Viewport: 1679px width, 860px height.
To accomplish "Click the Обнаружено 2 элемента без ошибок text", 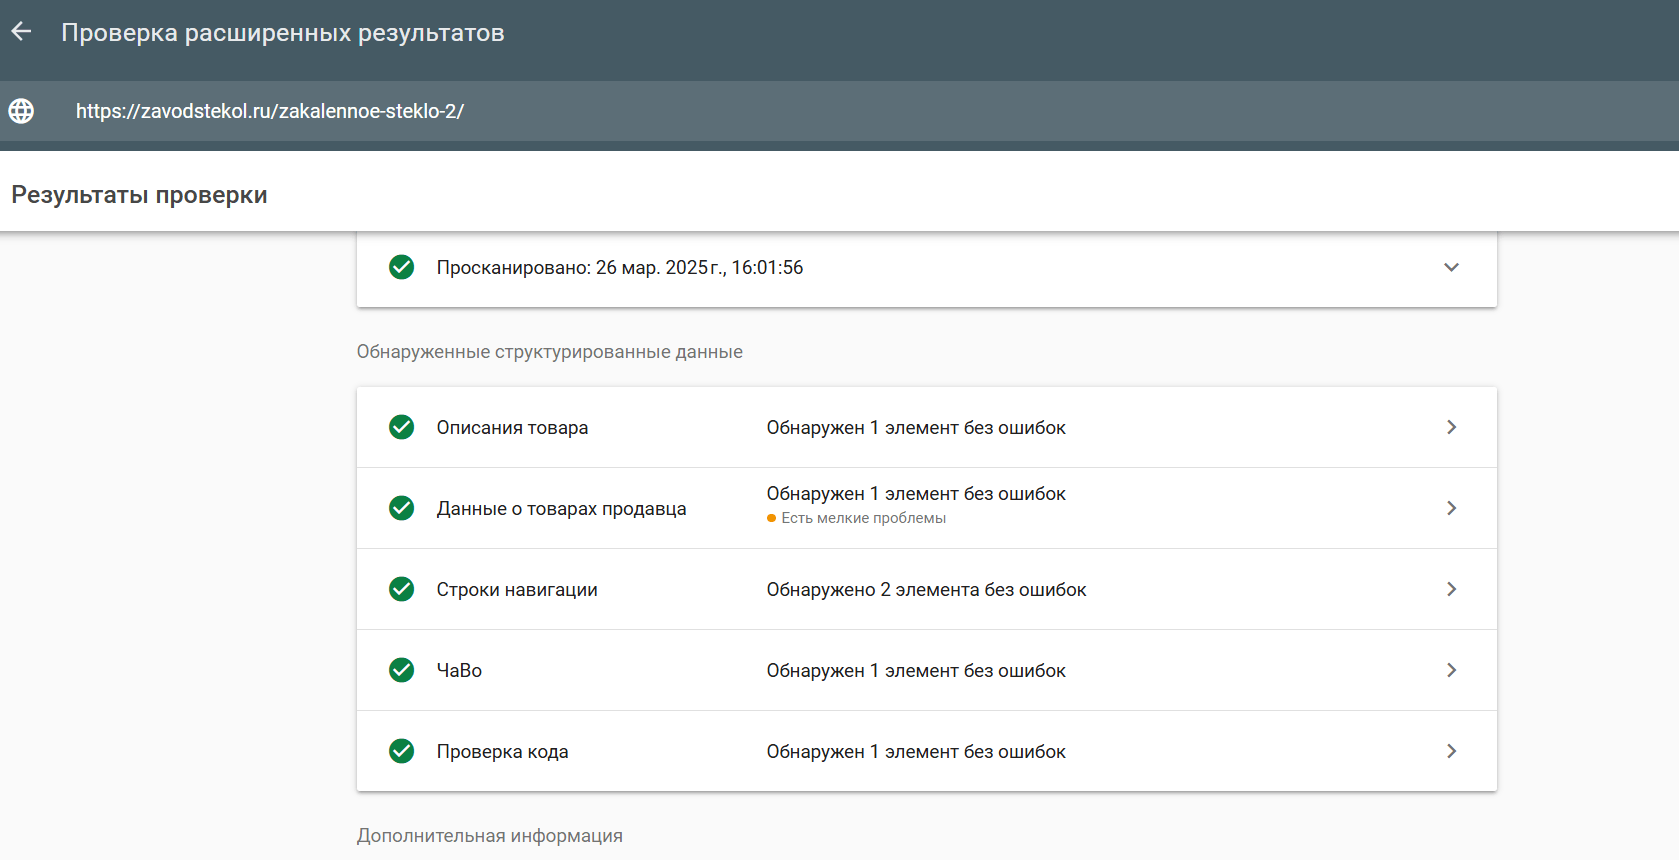I will [926, 590].
